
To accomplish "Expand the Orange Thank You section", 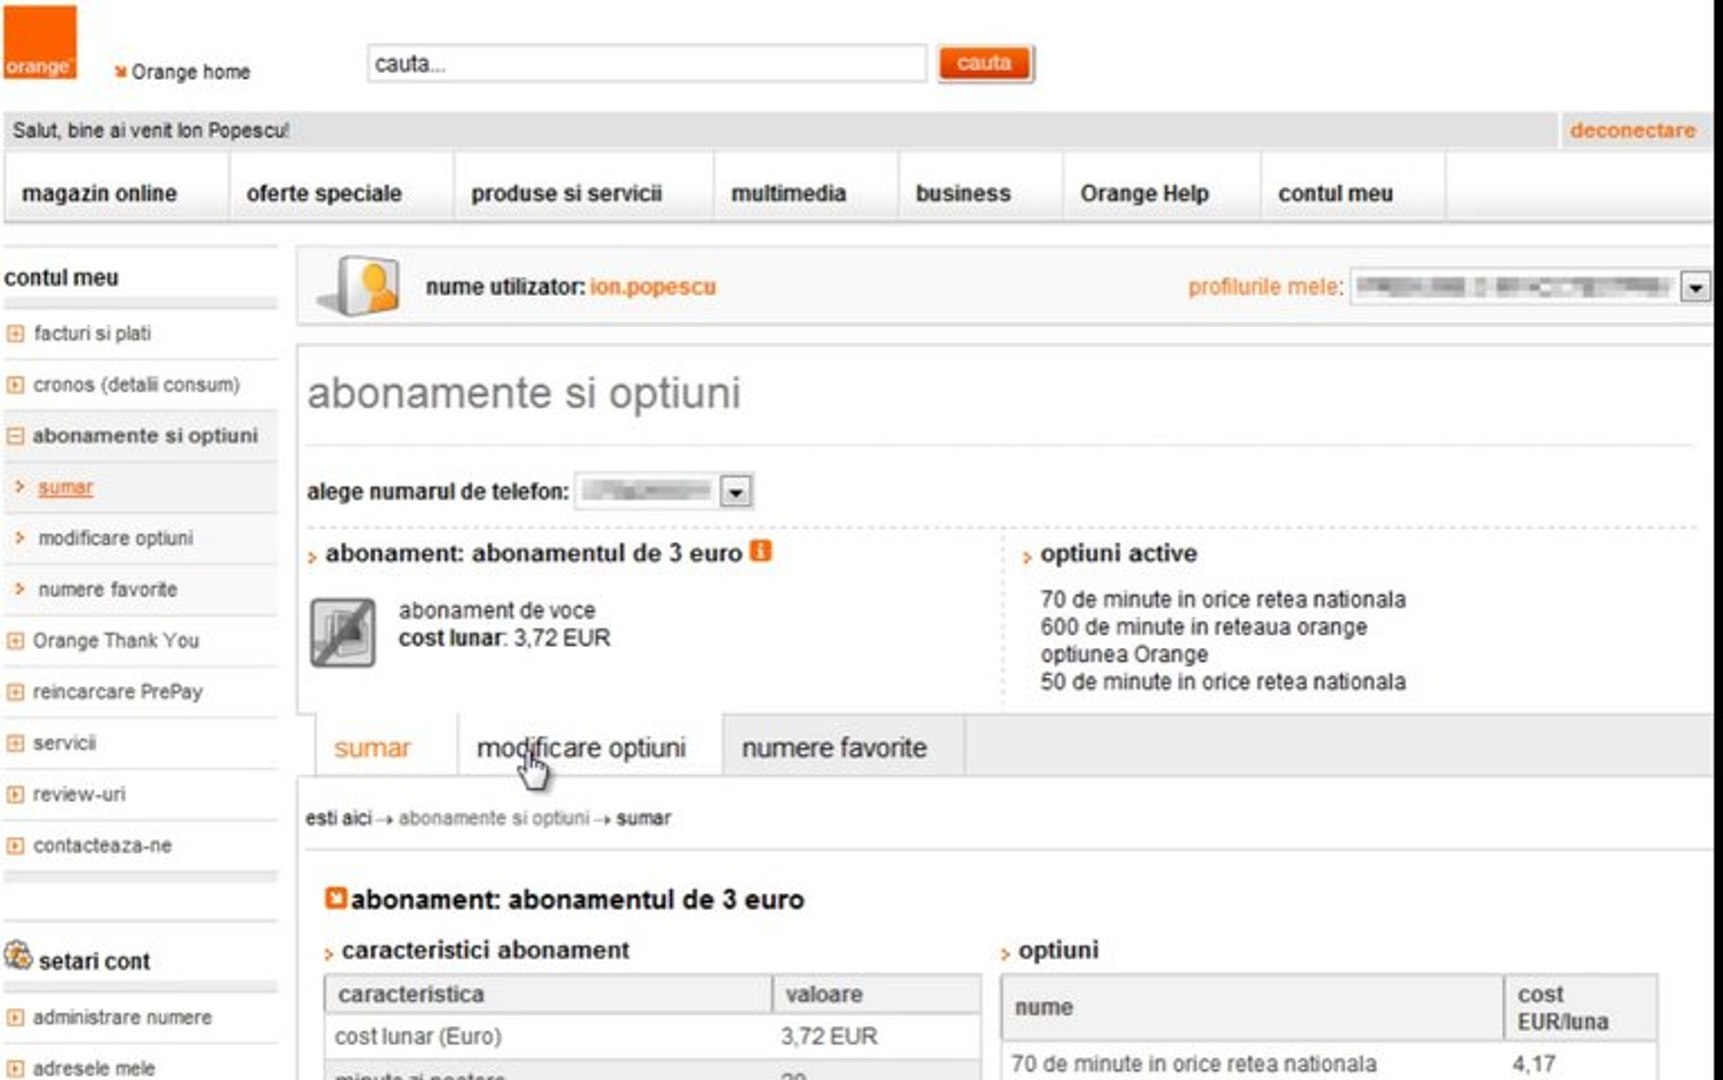I will [x=15, y=641].
